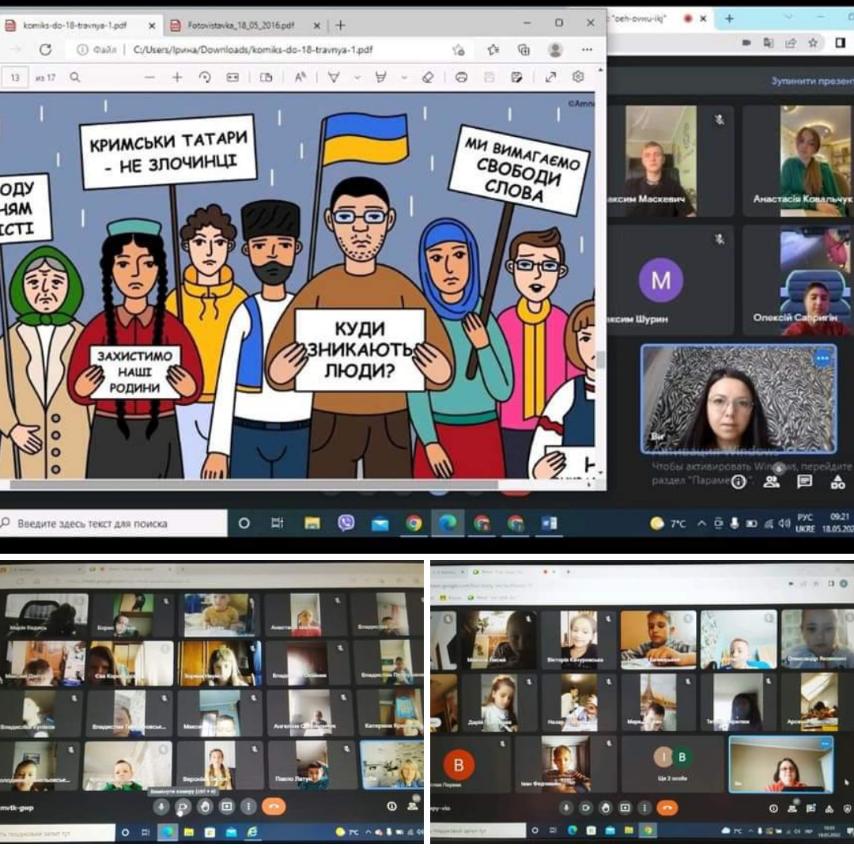Zoom out the PDF with minus icon

(149, 77)
